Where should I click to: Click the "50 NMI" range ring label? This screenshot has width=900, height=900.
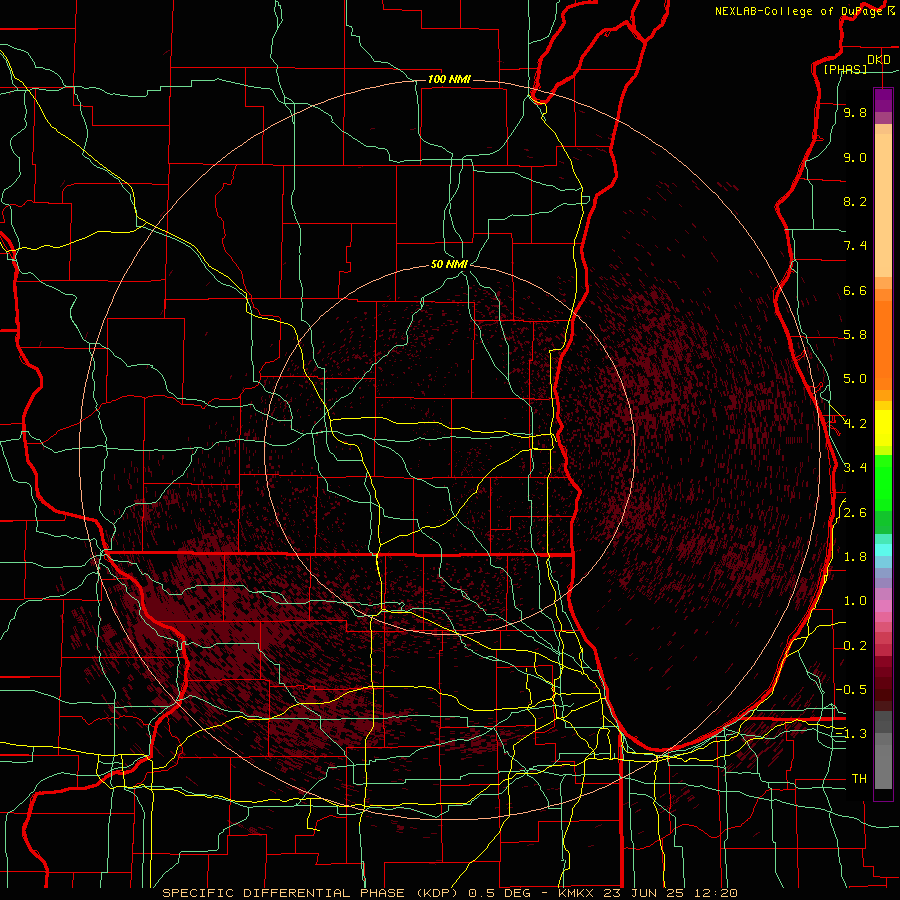[449, 265]
